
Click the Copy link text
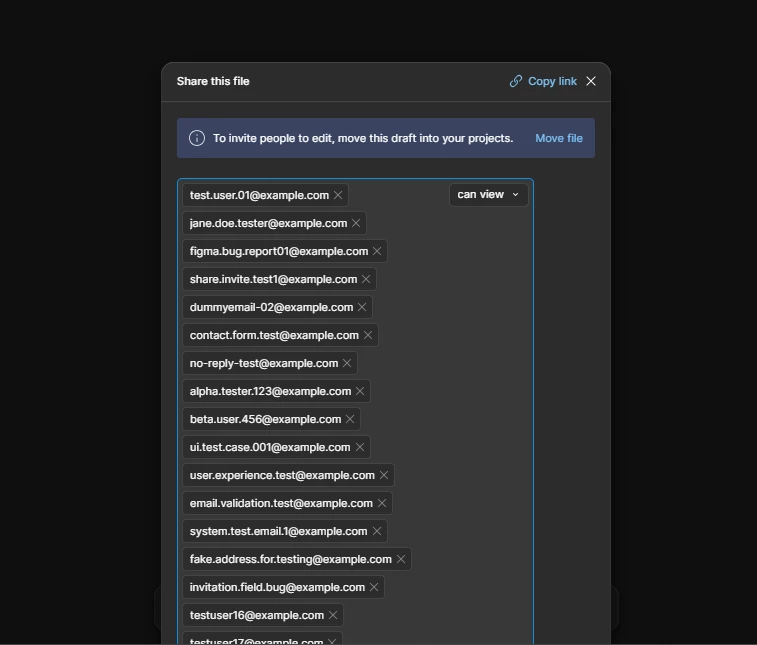[x=552, y=81]
